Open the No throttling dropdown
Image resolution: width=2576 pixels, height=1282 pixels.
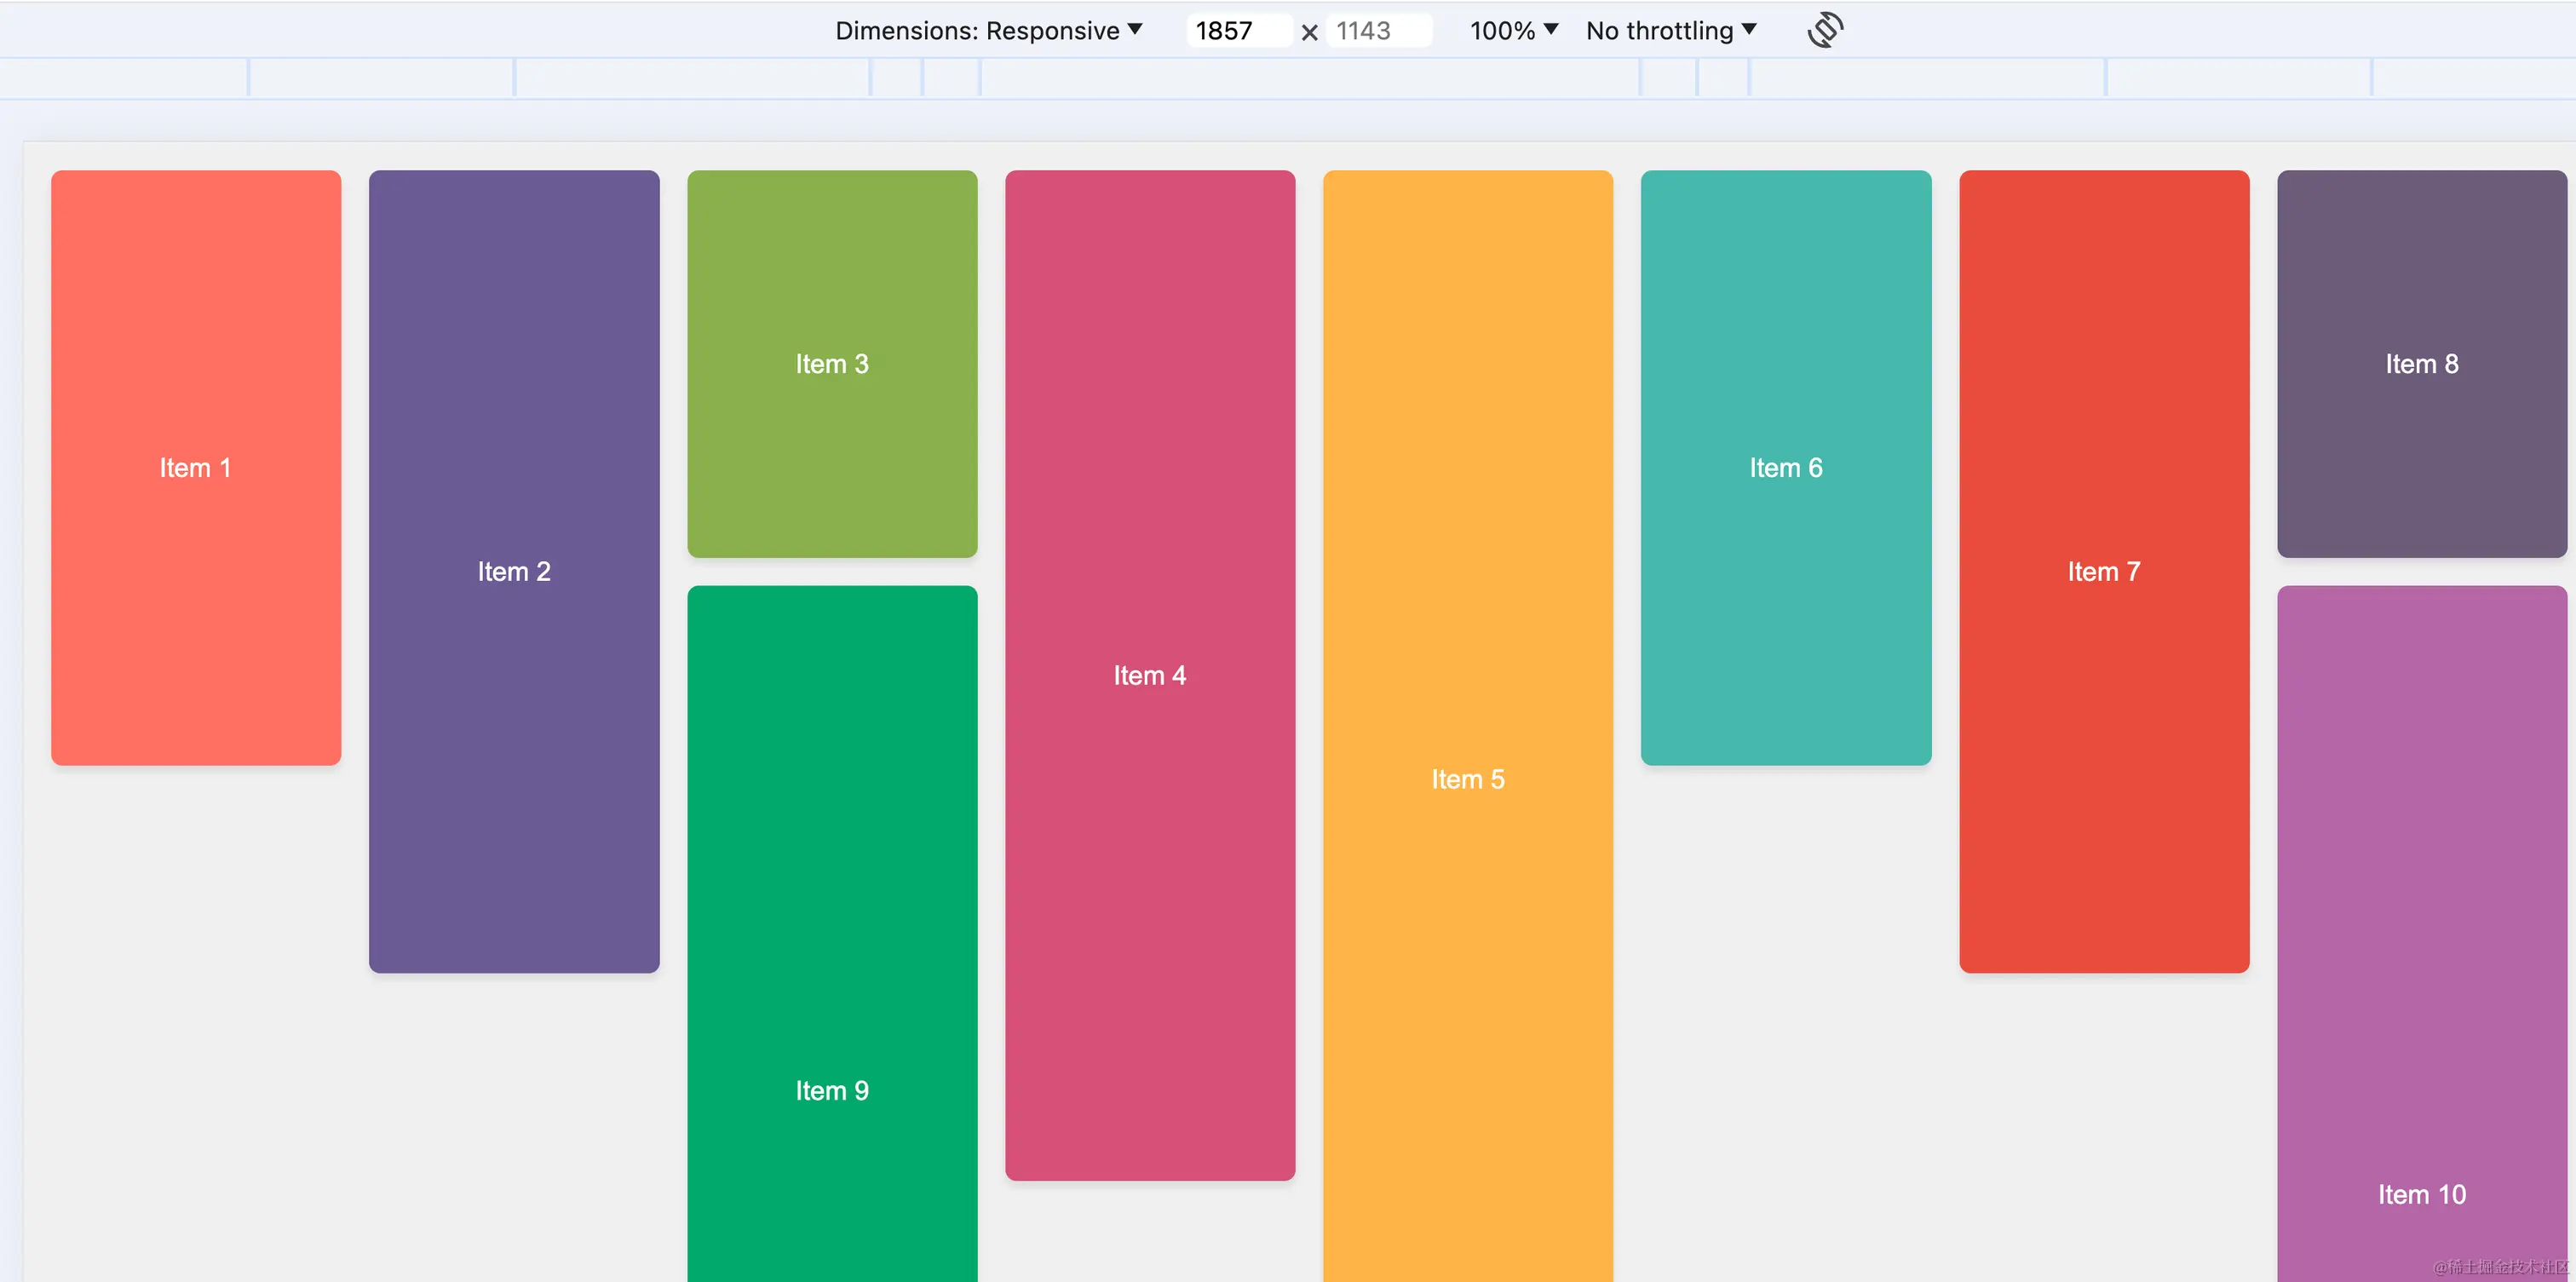1670,30
